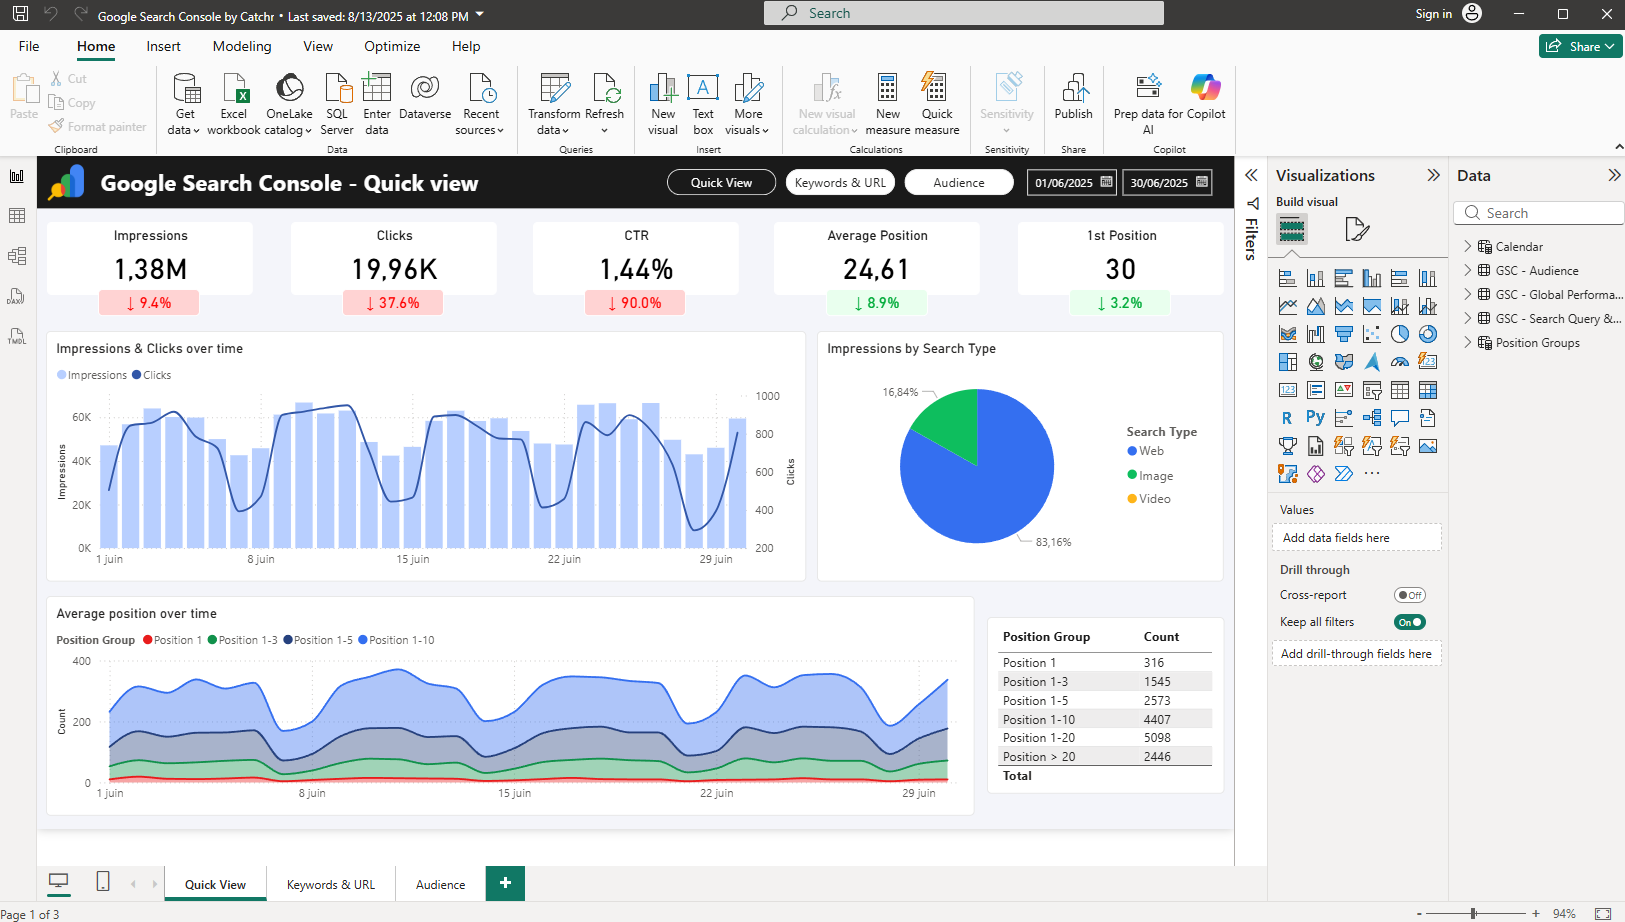Screen dimensions: 1625x922
Task: Click the New measure icon
Action: click(887, 100)
